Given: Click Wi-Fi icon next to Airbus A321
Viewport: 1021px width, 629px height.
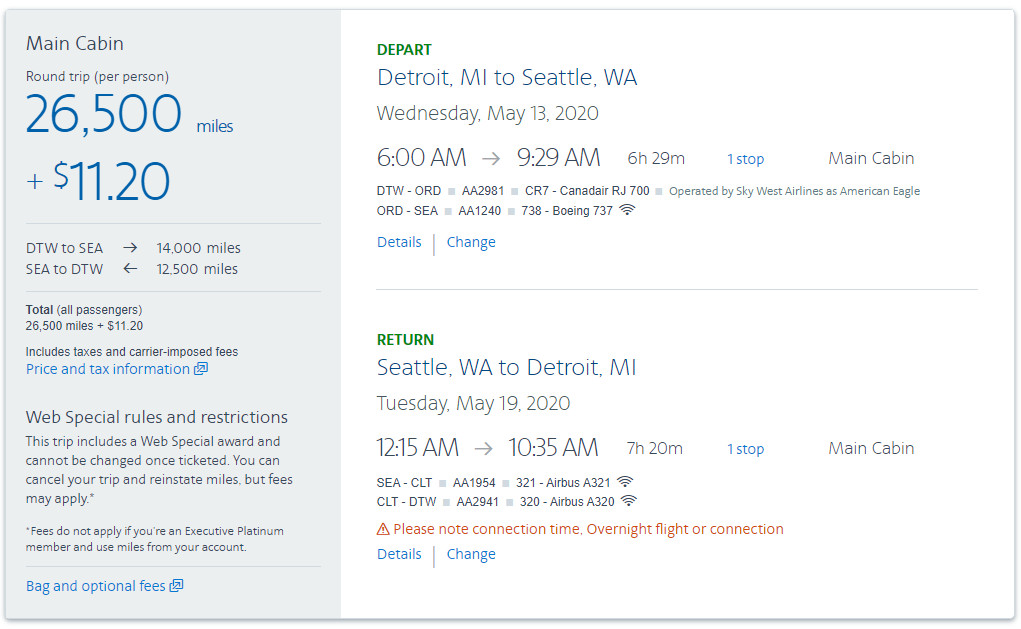Looking at the screenshot, I should click(x=625, y=482).
